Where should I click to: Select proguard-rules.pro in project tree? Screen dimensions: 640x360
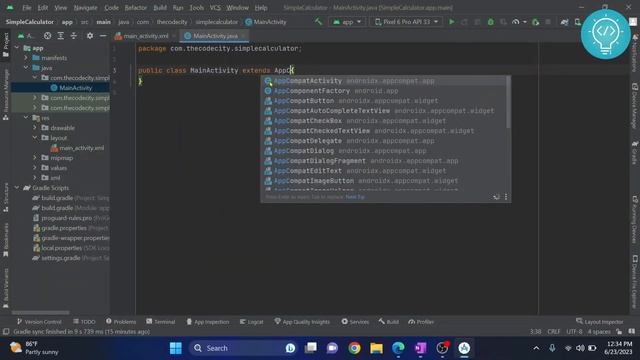pyautogui.click(x=67, y=218)
